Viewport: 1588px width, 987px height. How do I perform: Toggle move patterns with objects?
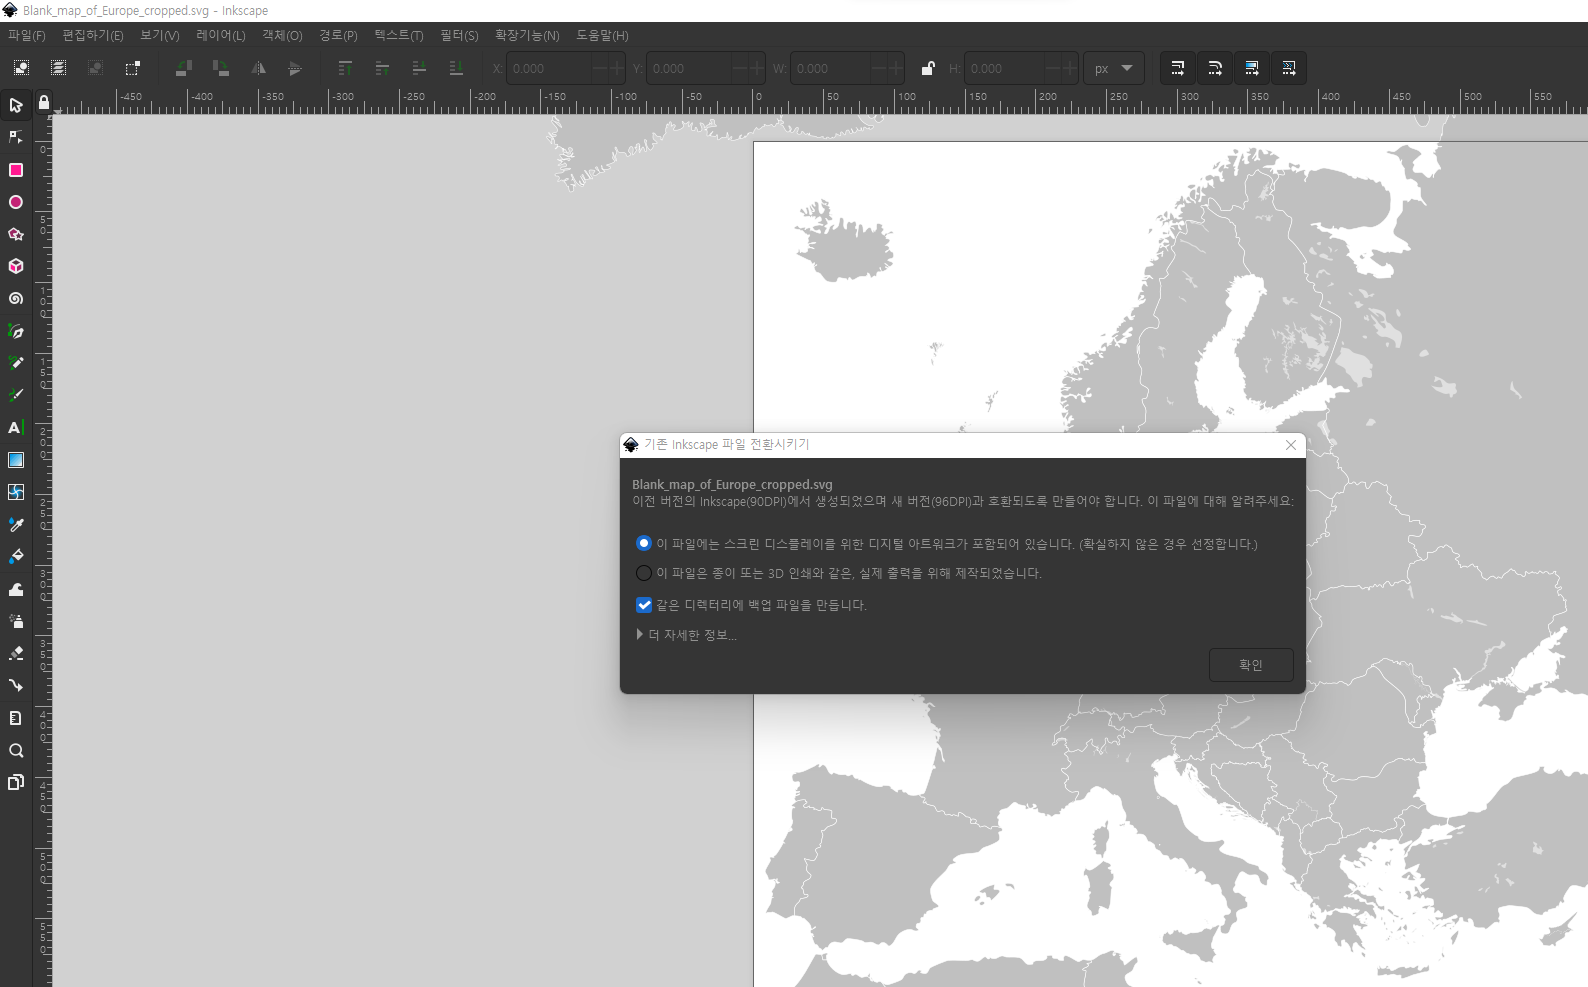(1289, 68)
